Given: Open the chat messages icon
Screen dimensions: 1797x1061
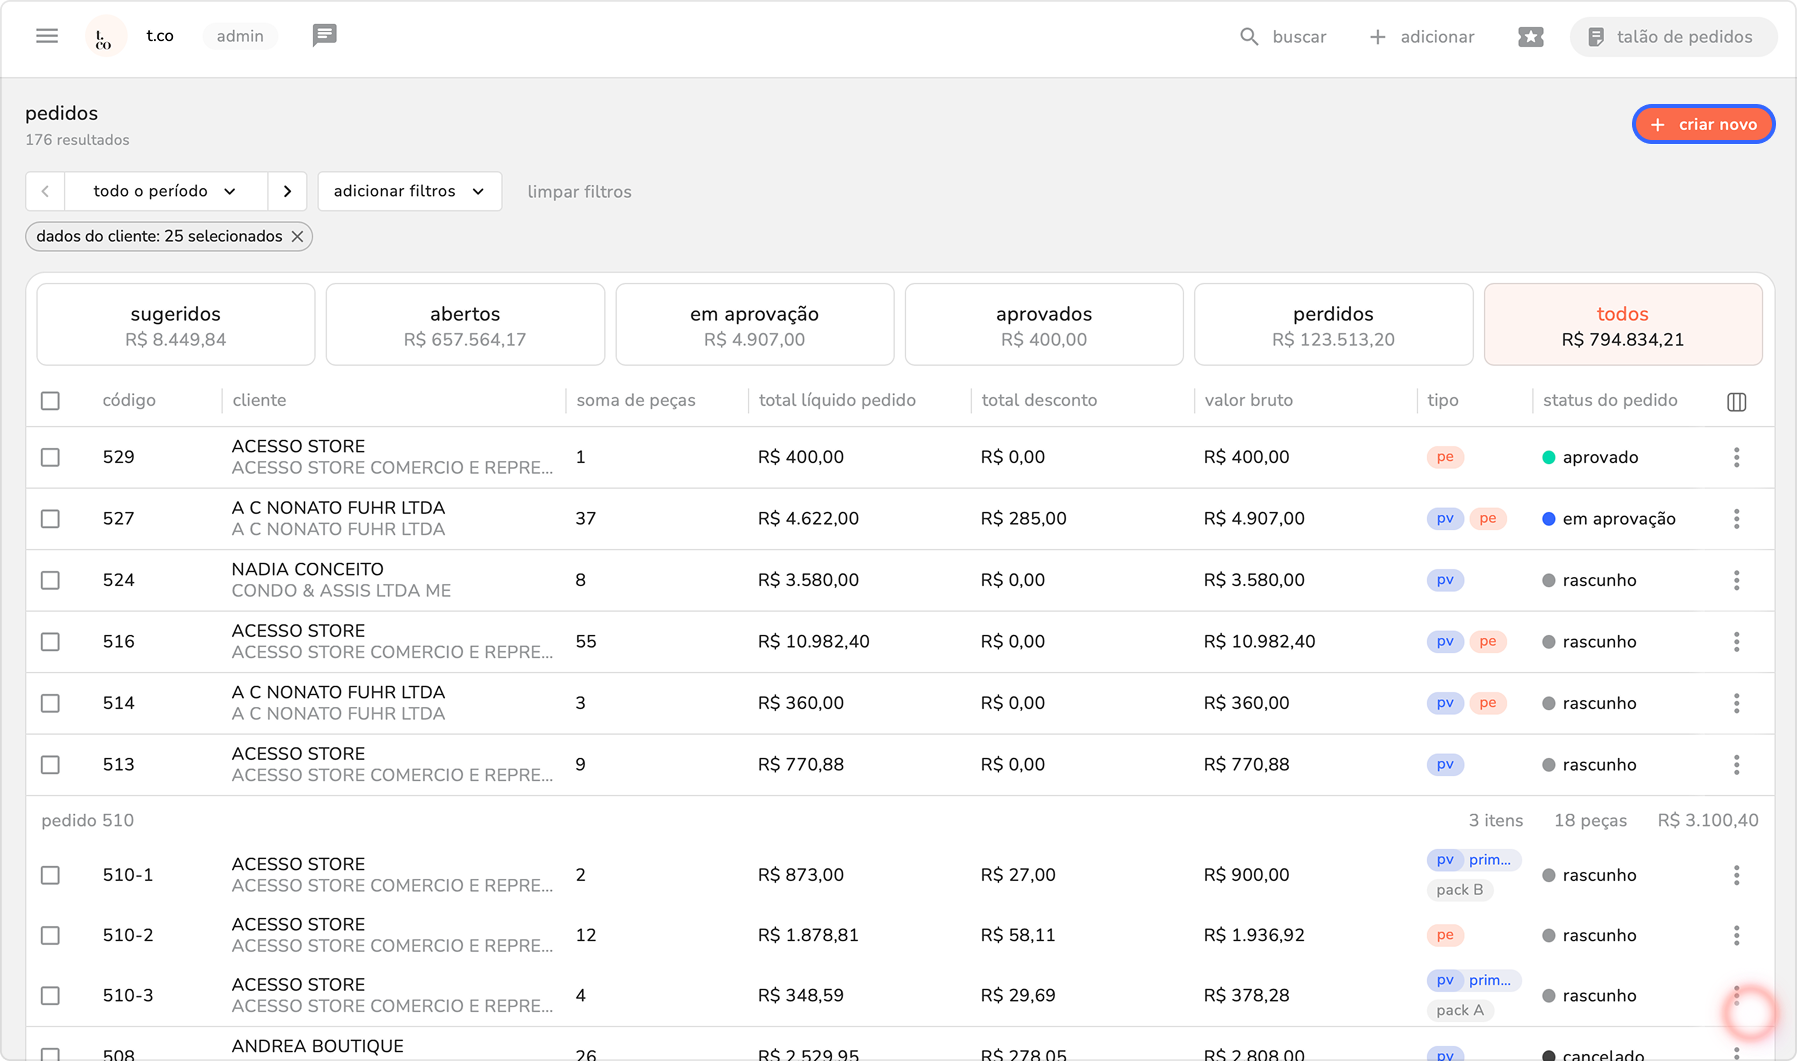Looking at the screenshot, I should click(324, 36).
